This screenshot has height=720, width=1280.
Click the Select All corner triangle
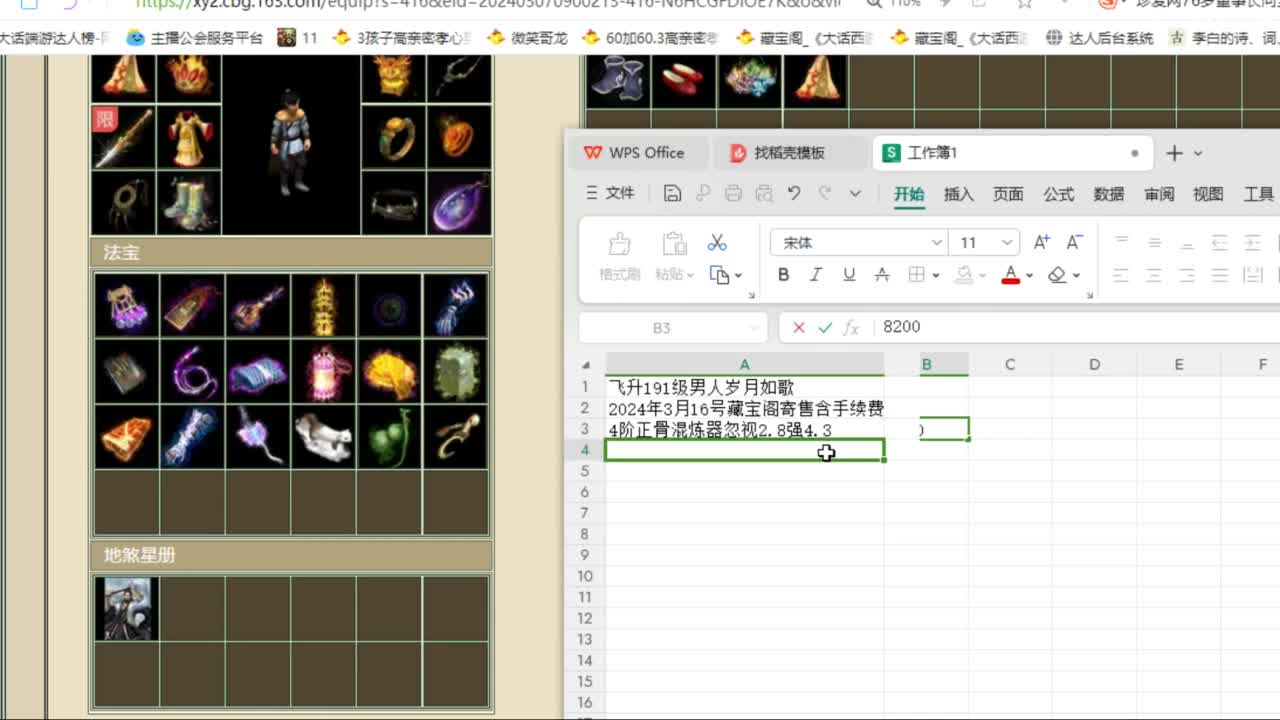click(586, 365)
